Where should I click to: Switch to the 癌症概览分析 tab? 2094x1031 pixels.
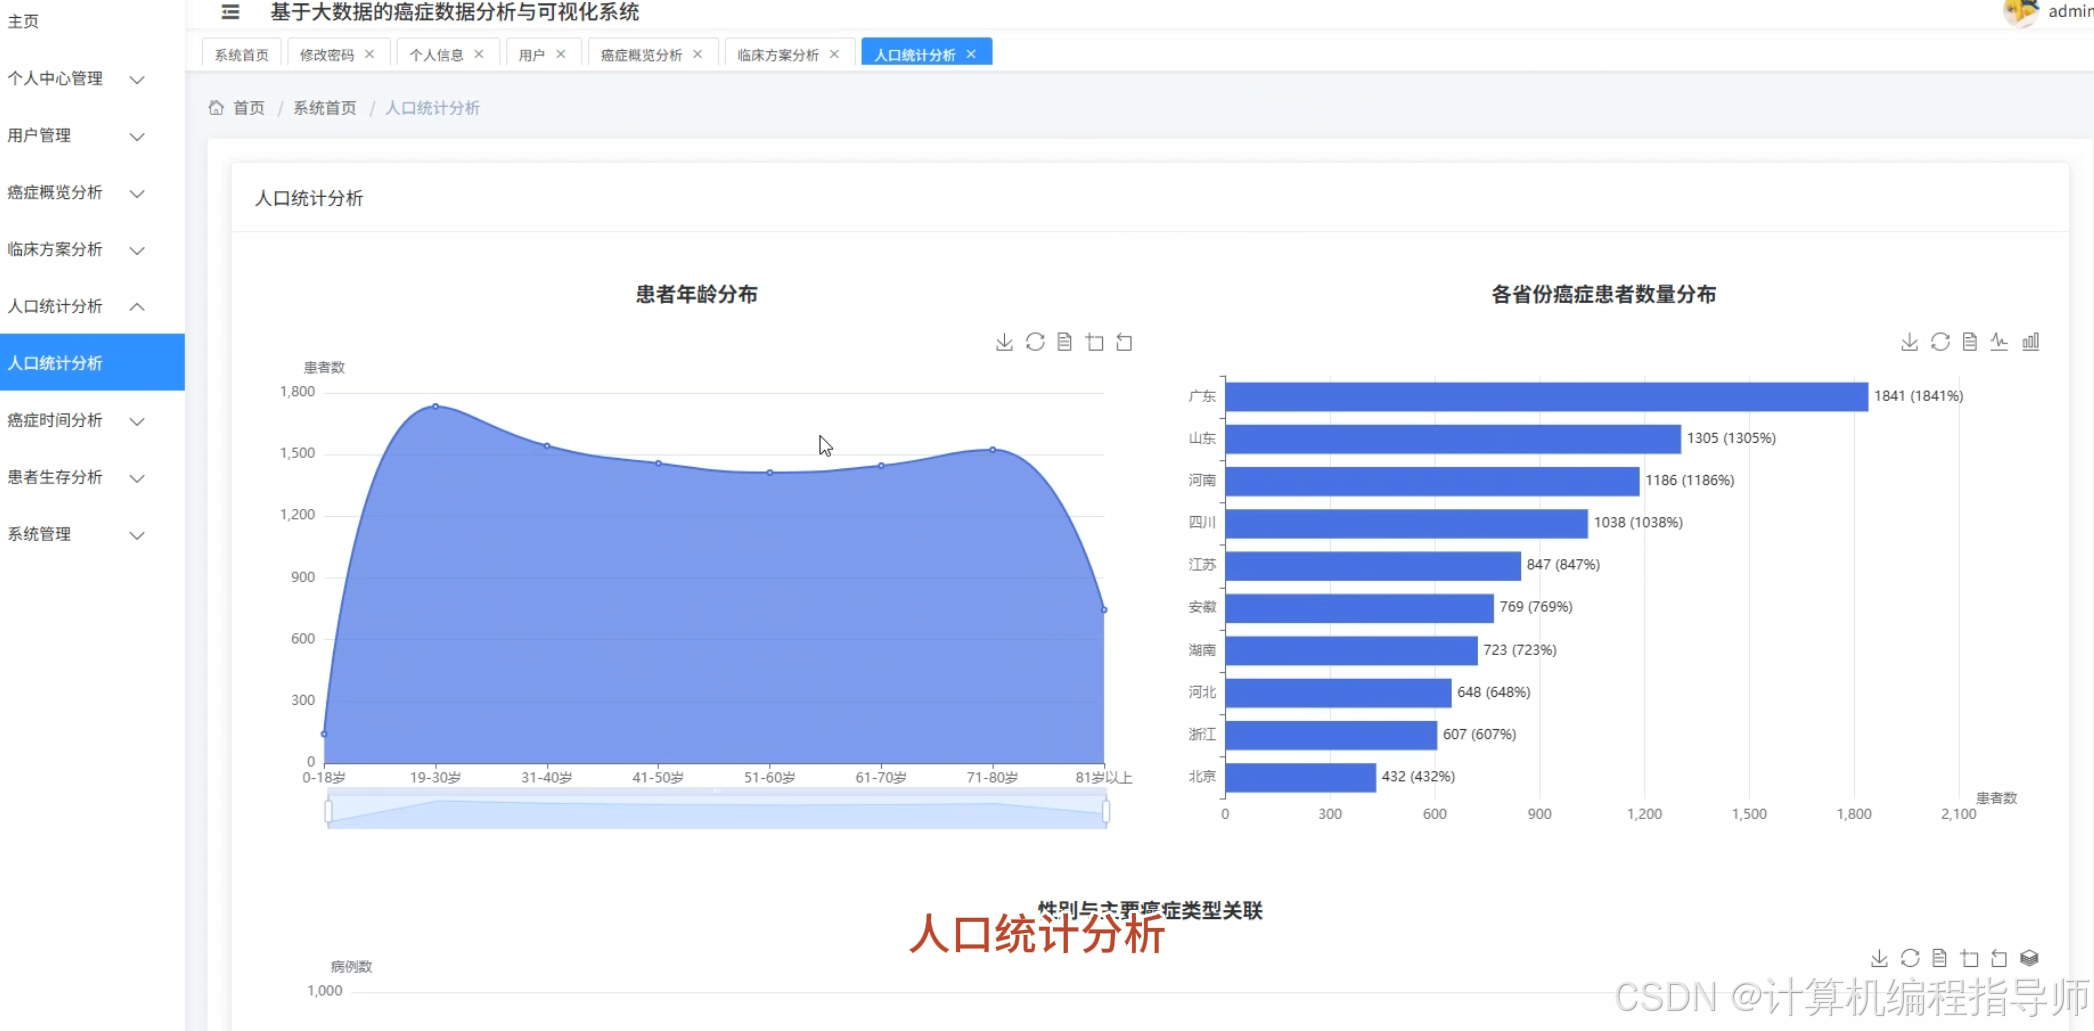pos(641,54)
